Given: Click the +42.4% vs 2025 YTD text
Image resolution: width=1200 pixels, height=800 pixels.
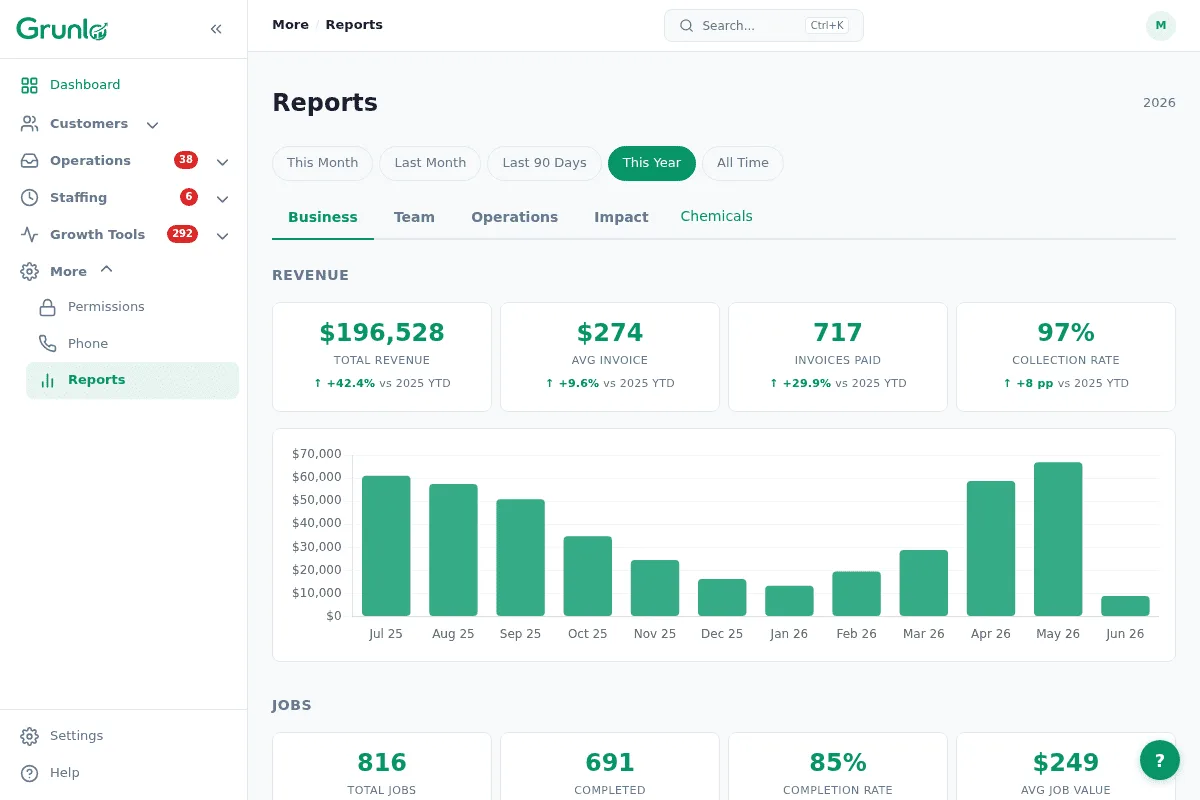Looking at the screenshot, I should (382, 383).
